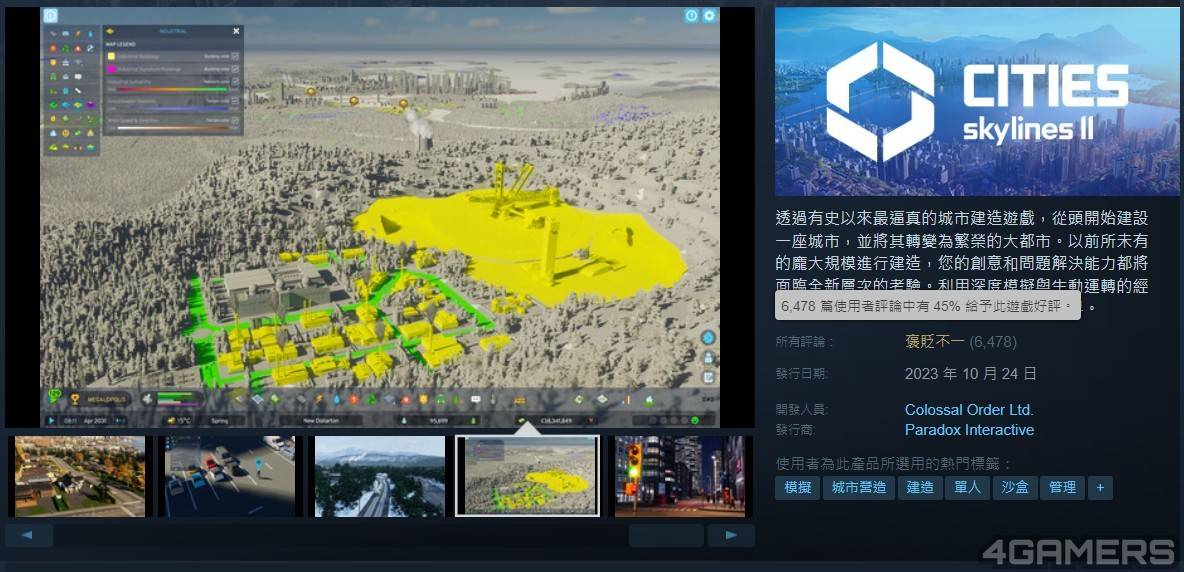Toggle Industrial Suitability legend checkbox
Screen dimensions: 1184x572
pos(236,81)
